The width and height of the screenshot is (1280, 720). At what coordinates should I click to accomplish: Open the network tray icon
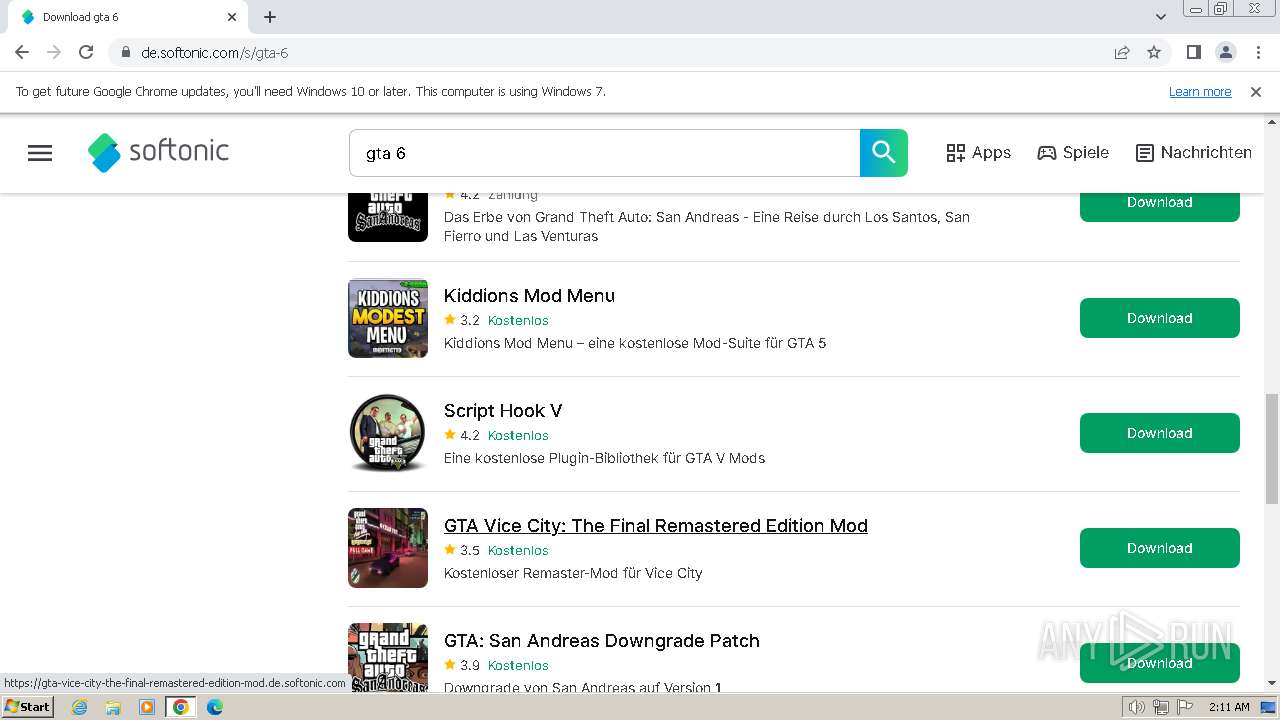click(1161, 707)
